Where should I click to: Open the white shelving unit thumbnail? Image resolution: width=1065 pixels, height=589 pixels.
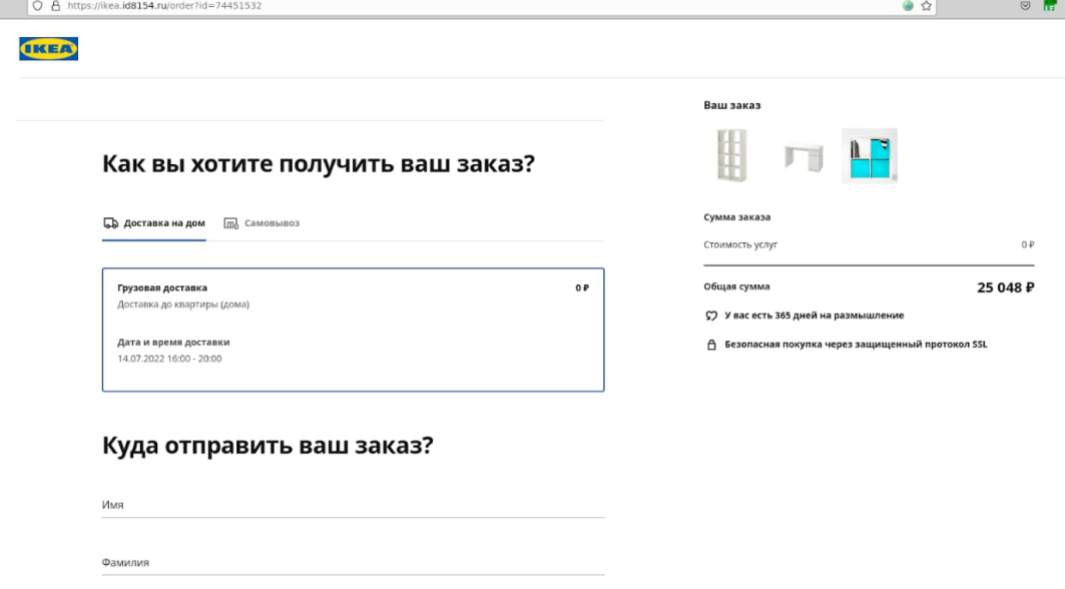731,156
